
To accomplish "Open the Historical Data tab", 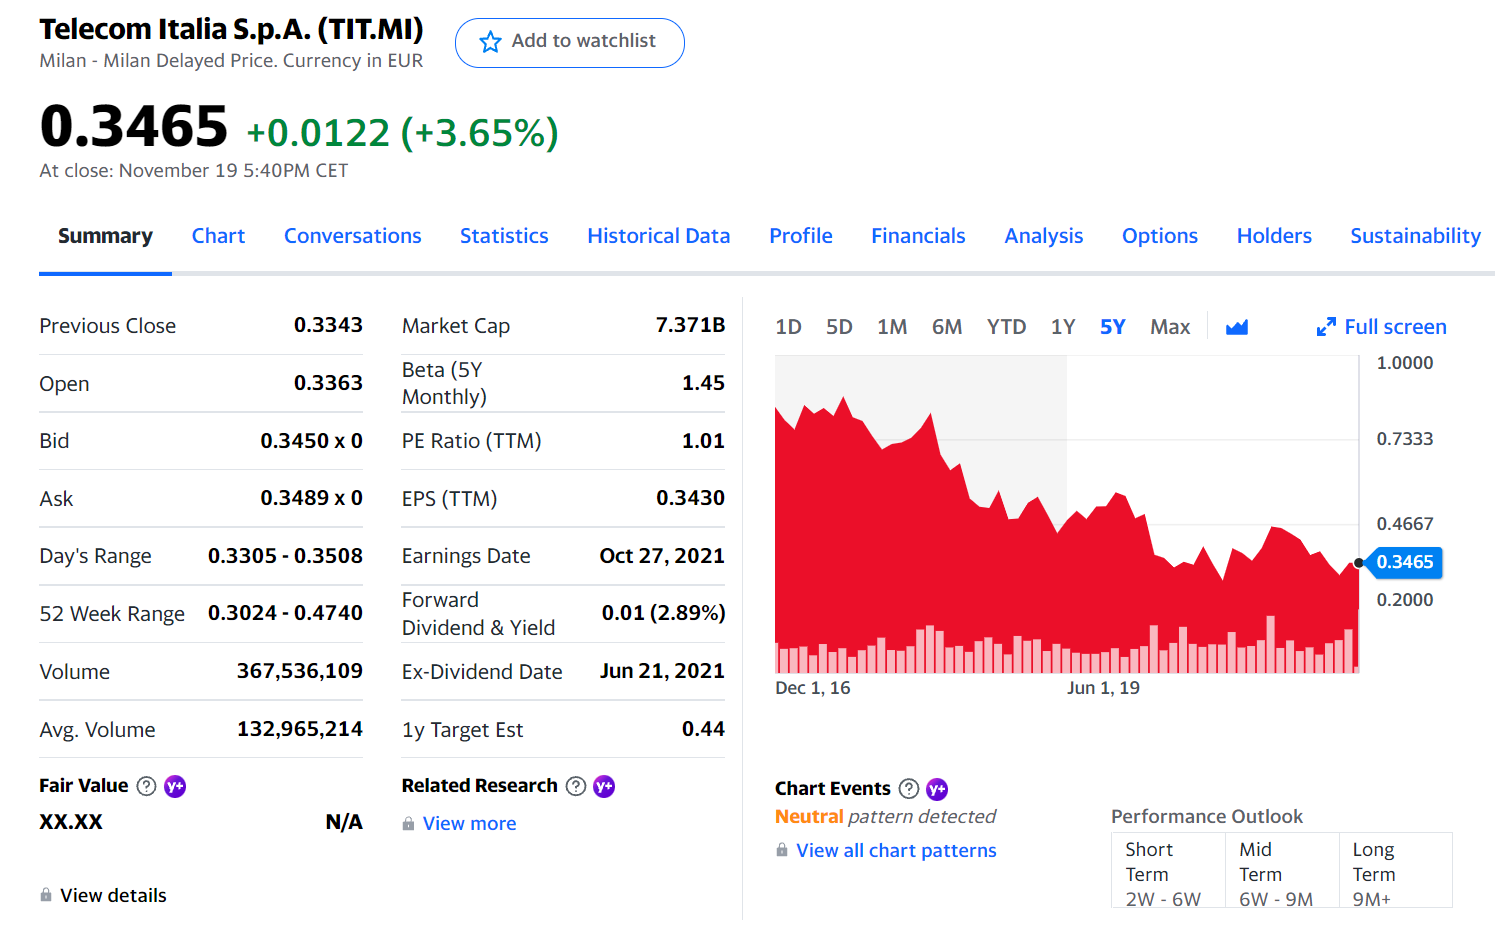I will (658, 236).
